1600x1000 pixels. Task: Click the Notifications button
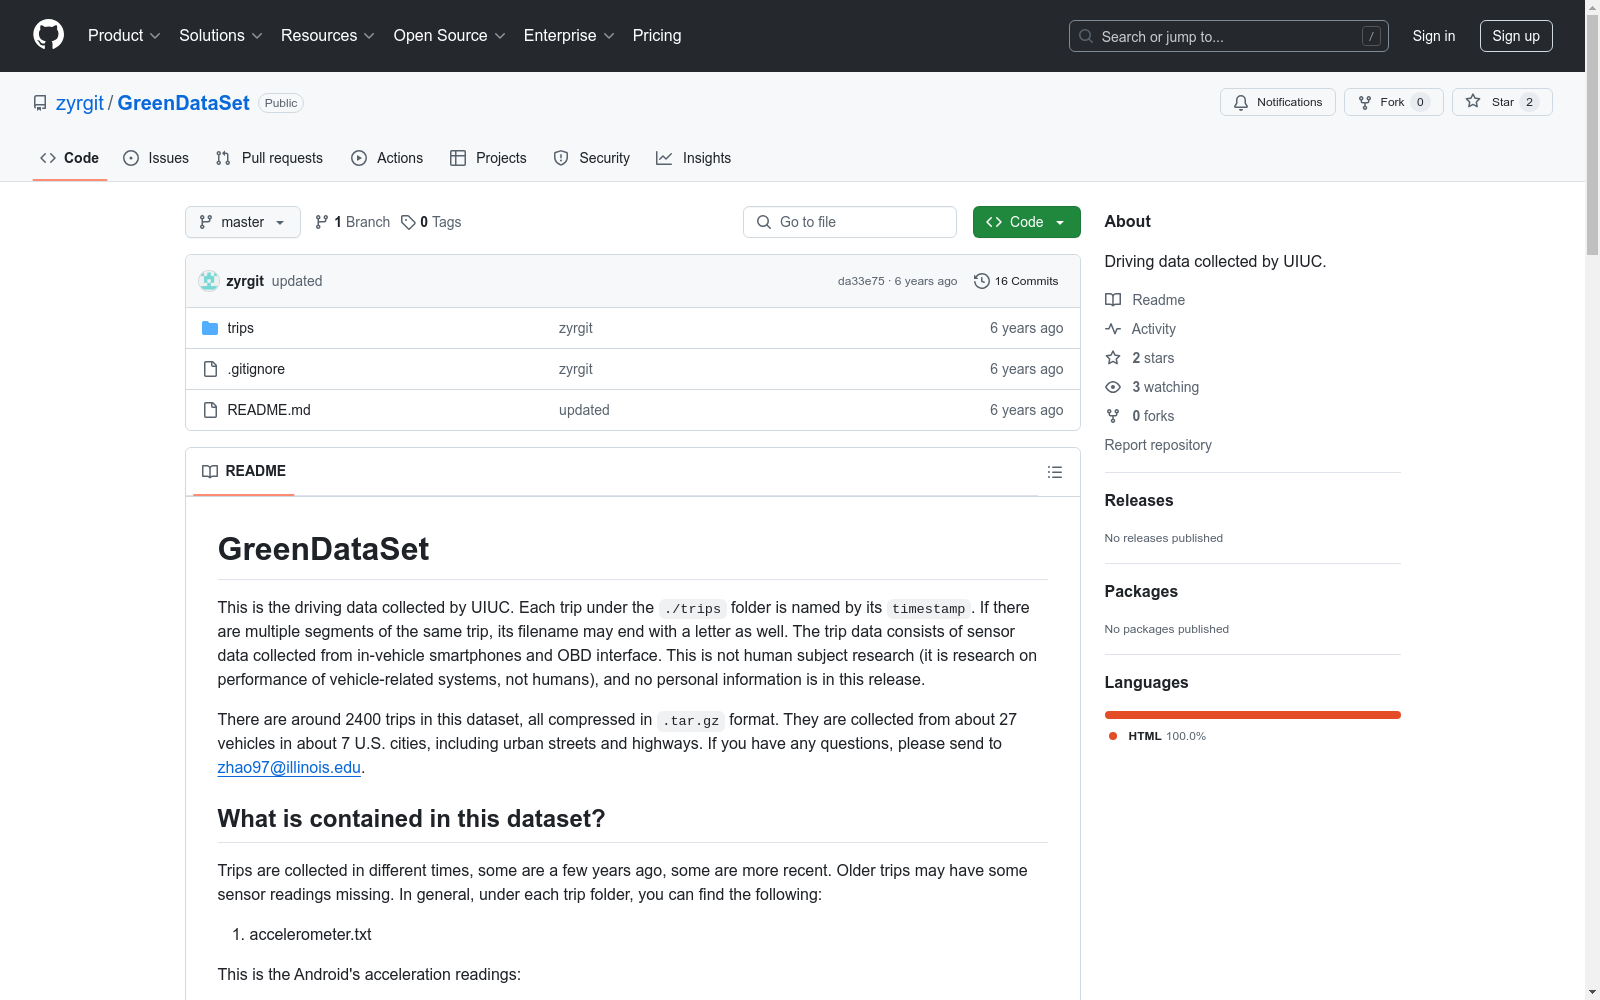[1278, 102]
